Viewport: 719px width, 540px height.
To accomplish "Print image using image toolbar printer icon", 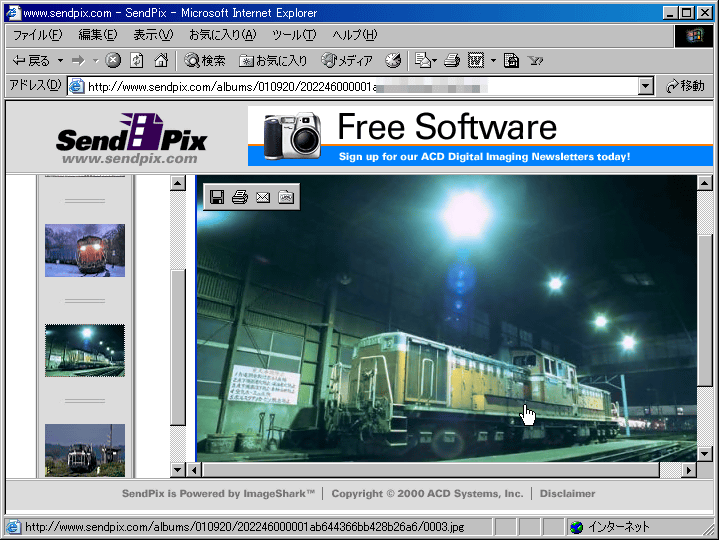I will (x=240, y=197).
